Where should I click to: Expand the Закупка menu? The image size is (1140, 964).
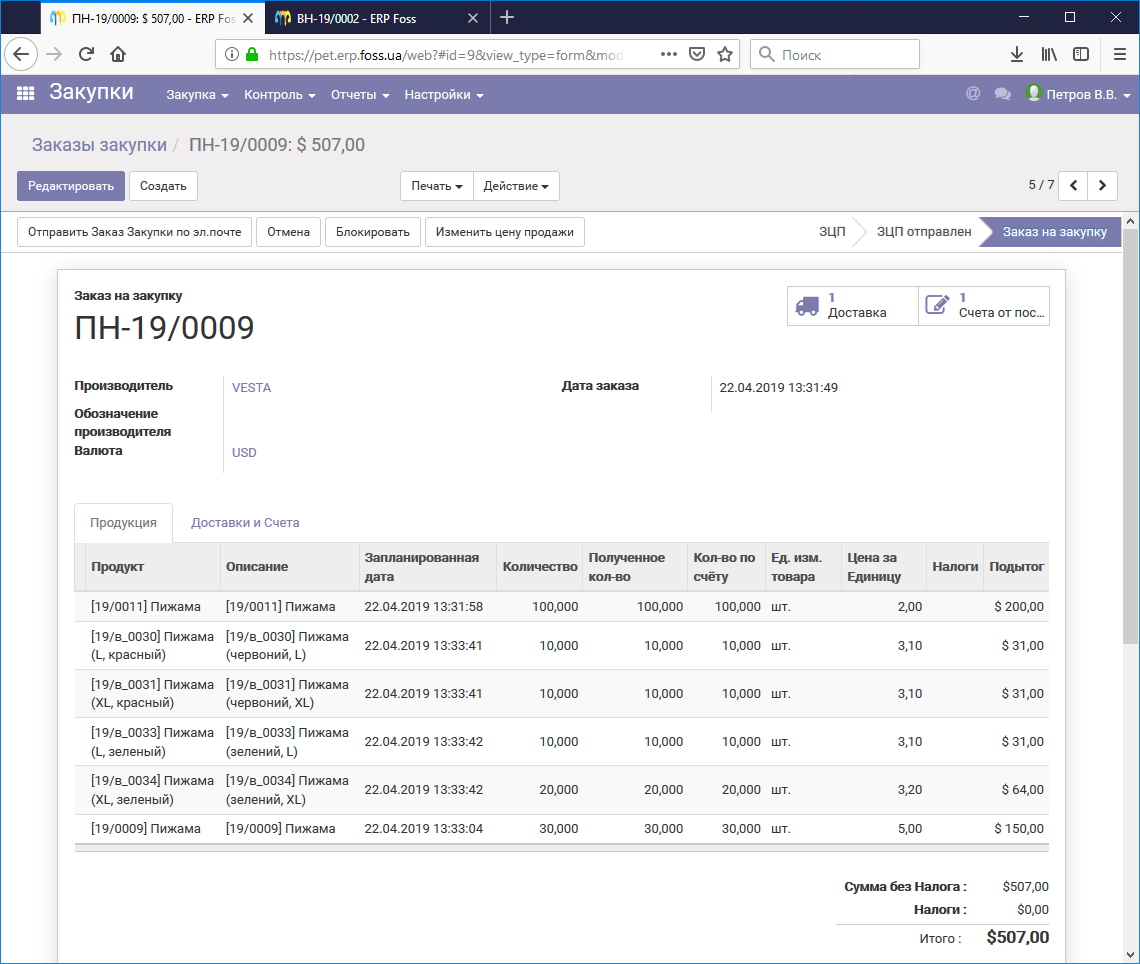[x=197, y=95]
